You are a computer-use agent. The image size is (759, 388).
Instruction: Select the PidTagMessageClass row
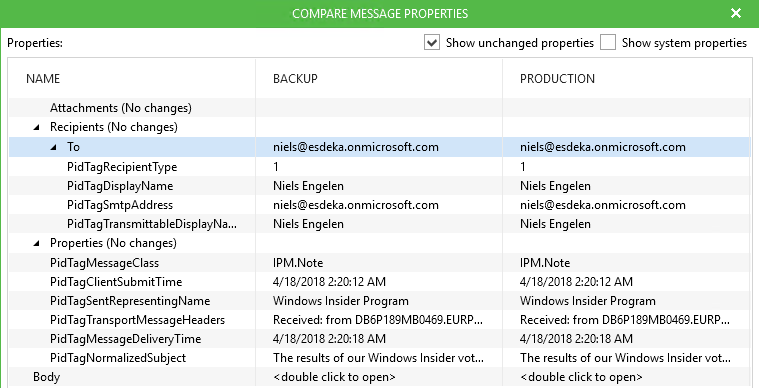pos(380,263)
